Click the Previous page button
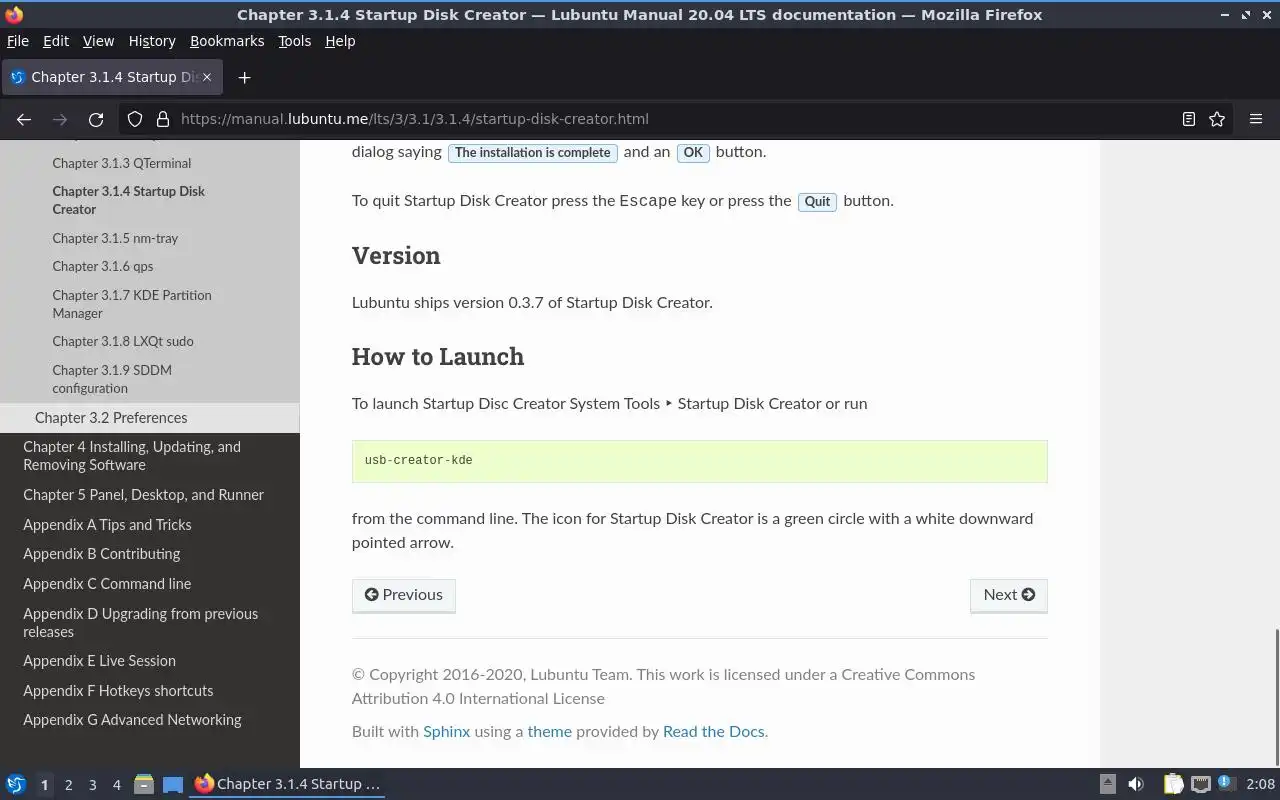 (x=404, y=595)
